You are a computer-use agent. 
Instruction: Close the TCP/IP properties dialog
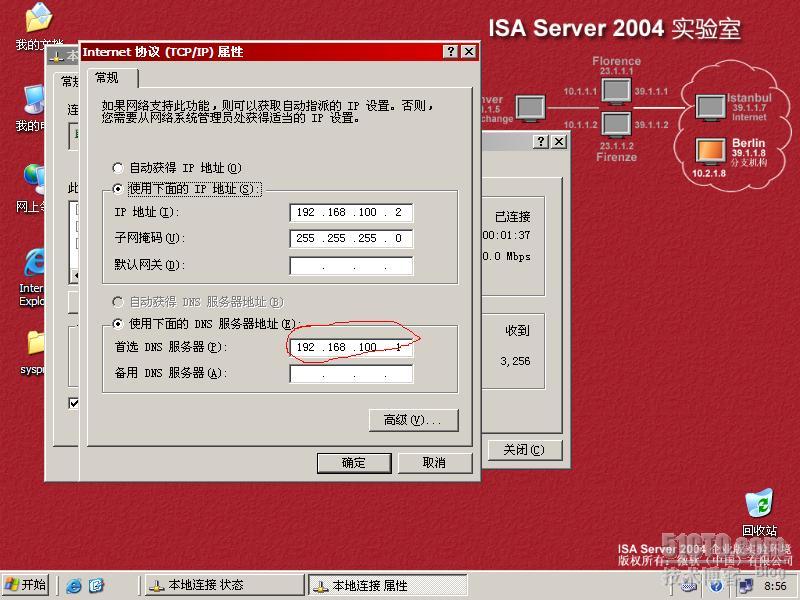click(469, 52)
